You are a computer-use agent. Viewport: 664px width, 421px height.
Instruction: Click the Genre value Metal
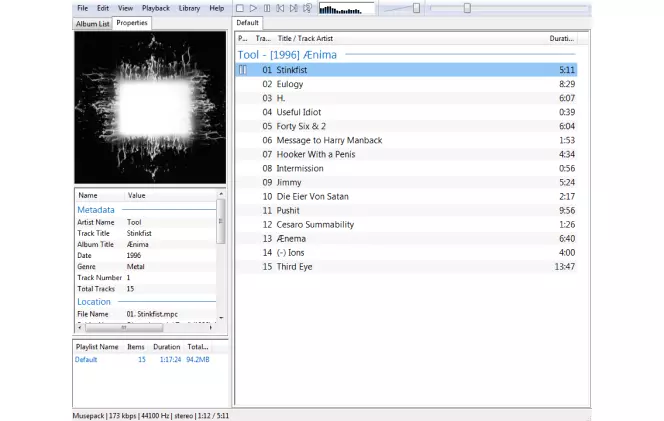(x=136, y=266)
